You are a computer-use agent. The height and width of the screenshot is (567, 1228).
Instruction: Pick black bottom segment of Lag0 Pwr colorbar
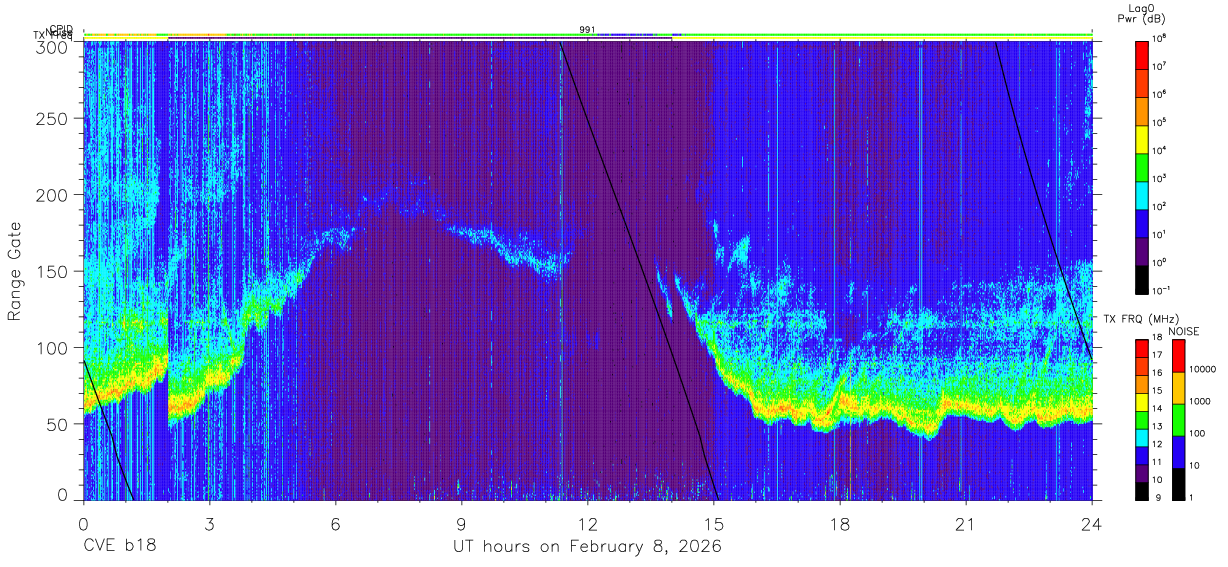pyautogui.click(x=1141, y=278)
